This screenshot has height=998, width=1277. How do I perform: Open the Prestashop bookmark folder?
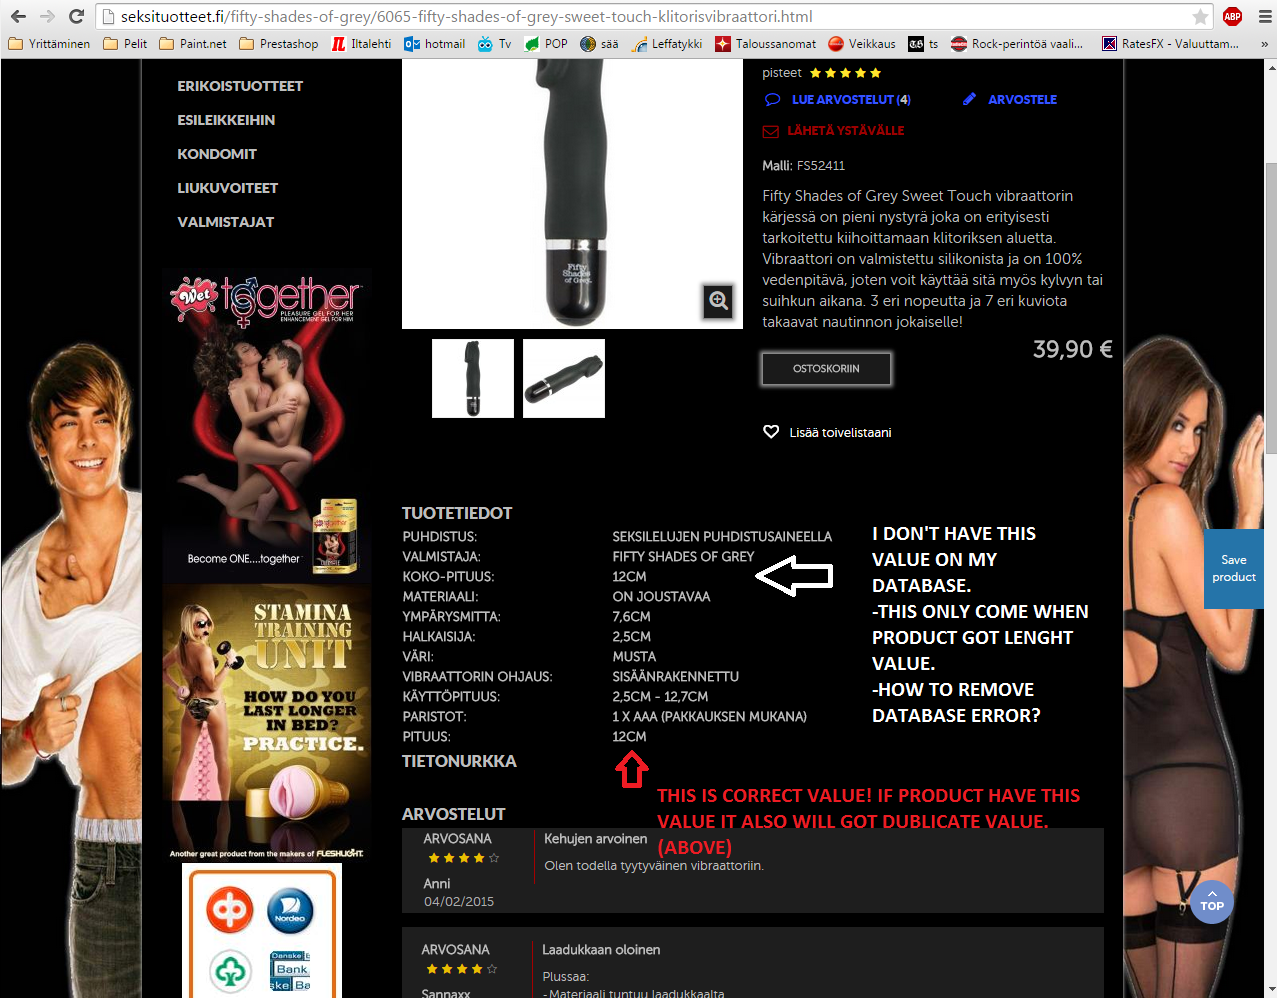coord(278,44)
